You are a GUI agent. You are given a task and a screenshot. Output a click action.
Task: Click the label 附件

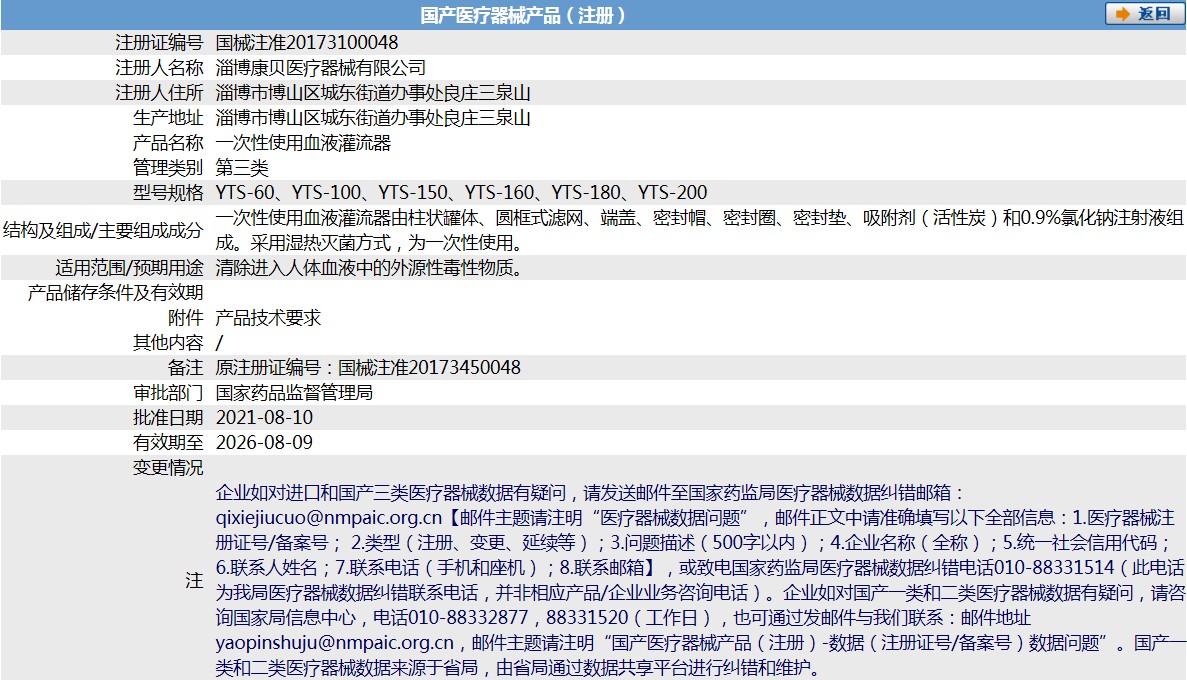coord(186,317)
